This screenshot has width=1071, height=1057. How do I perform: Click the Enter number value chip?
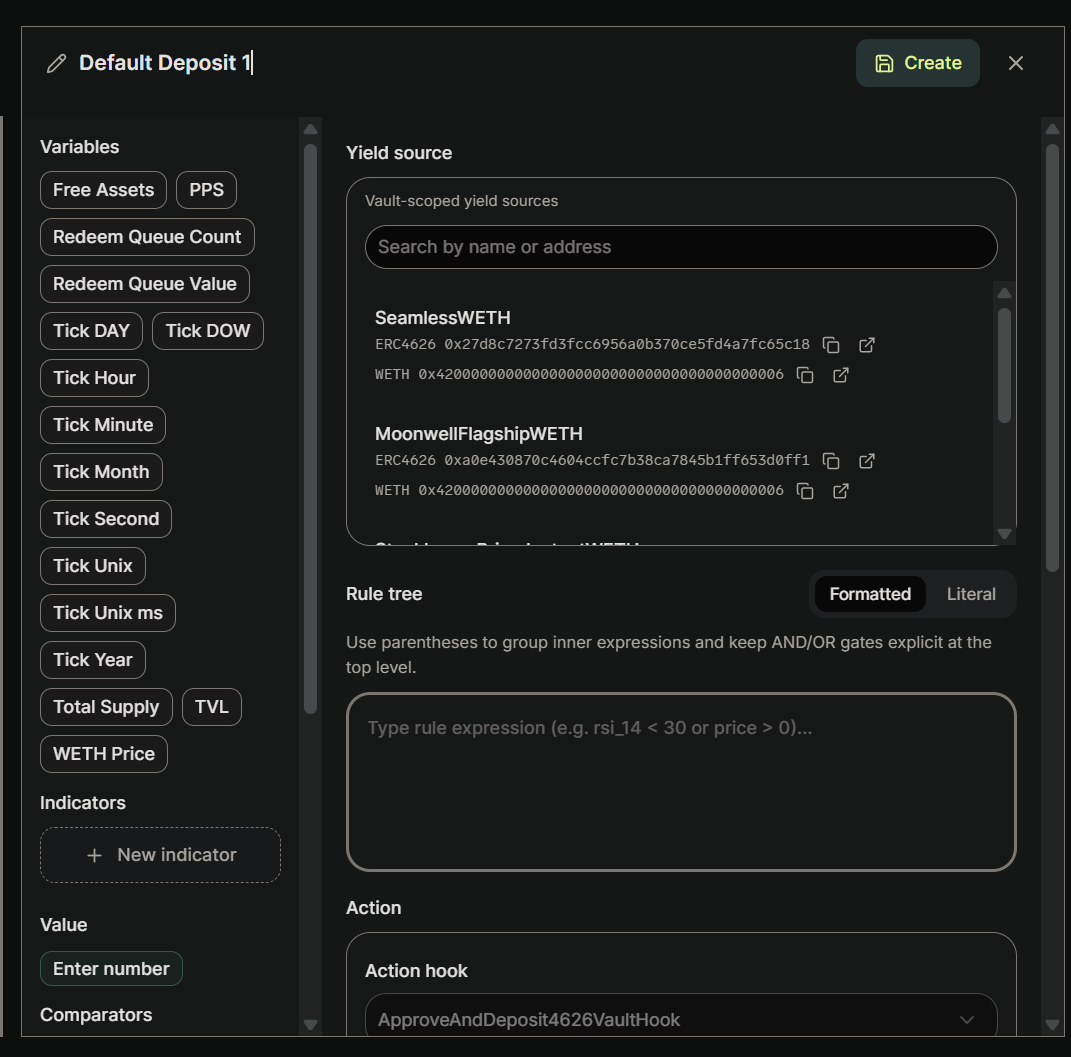(x=111, y=969)
